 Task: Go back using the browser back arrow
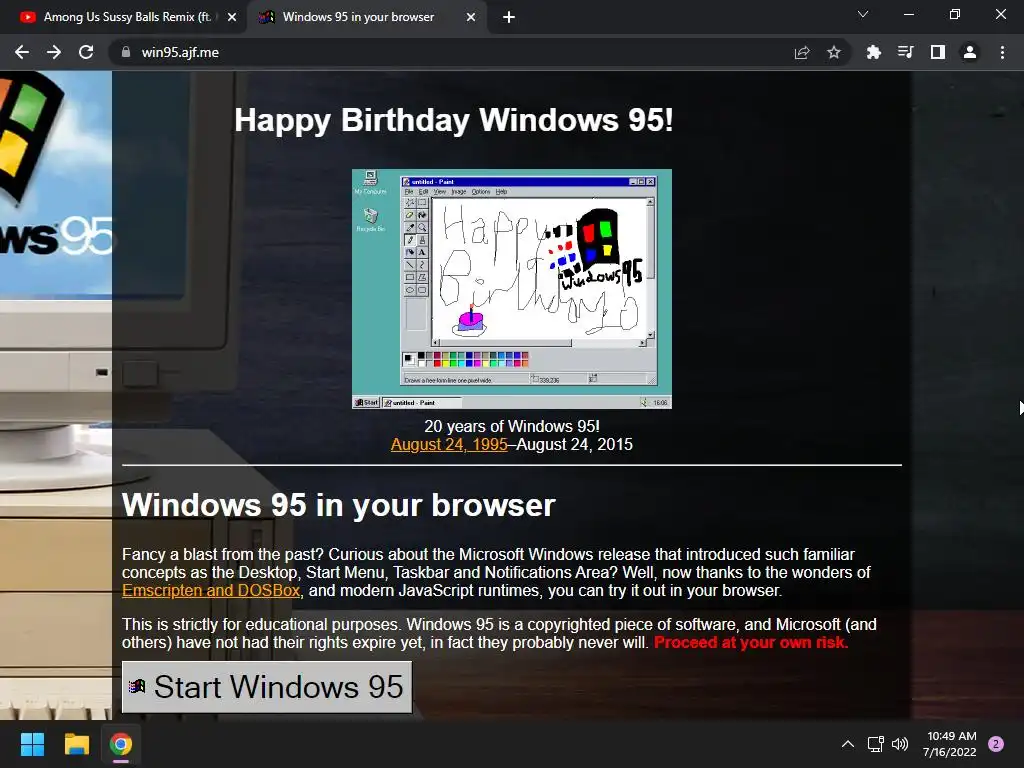click(22, 52)
